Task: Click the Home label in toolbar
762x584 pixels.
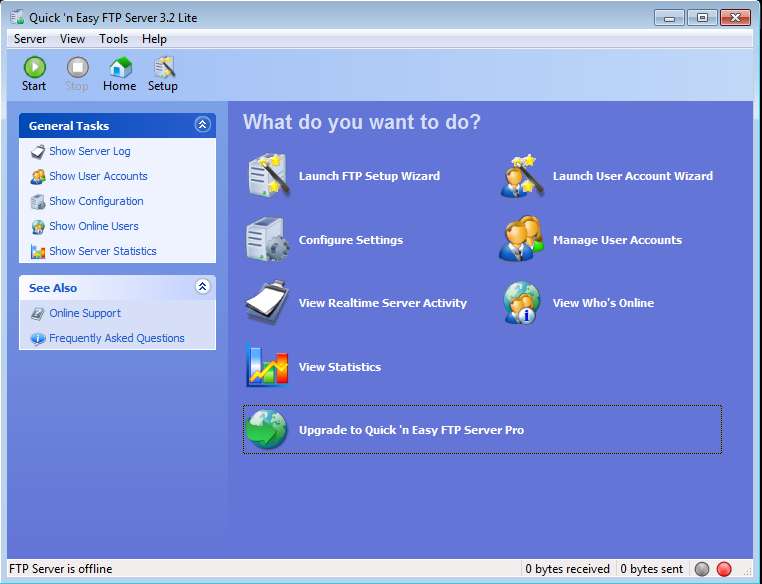Action: (120, 86)
